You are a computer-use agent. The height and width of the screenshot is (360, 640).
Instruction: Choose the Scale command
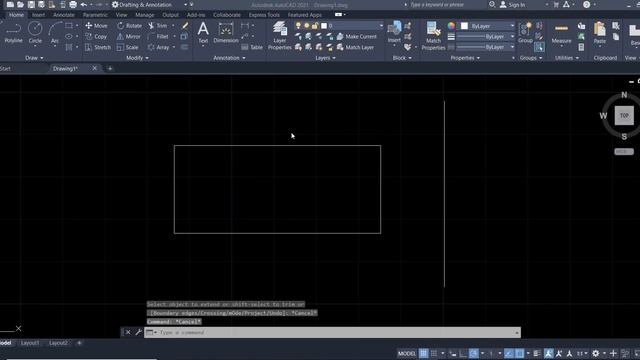pyautogui.click(x=128, y=47)
